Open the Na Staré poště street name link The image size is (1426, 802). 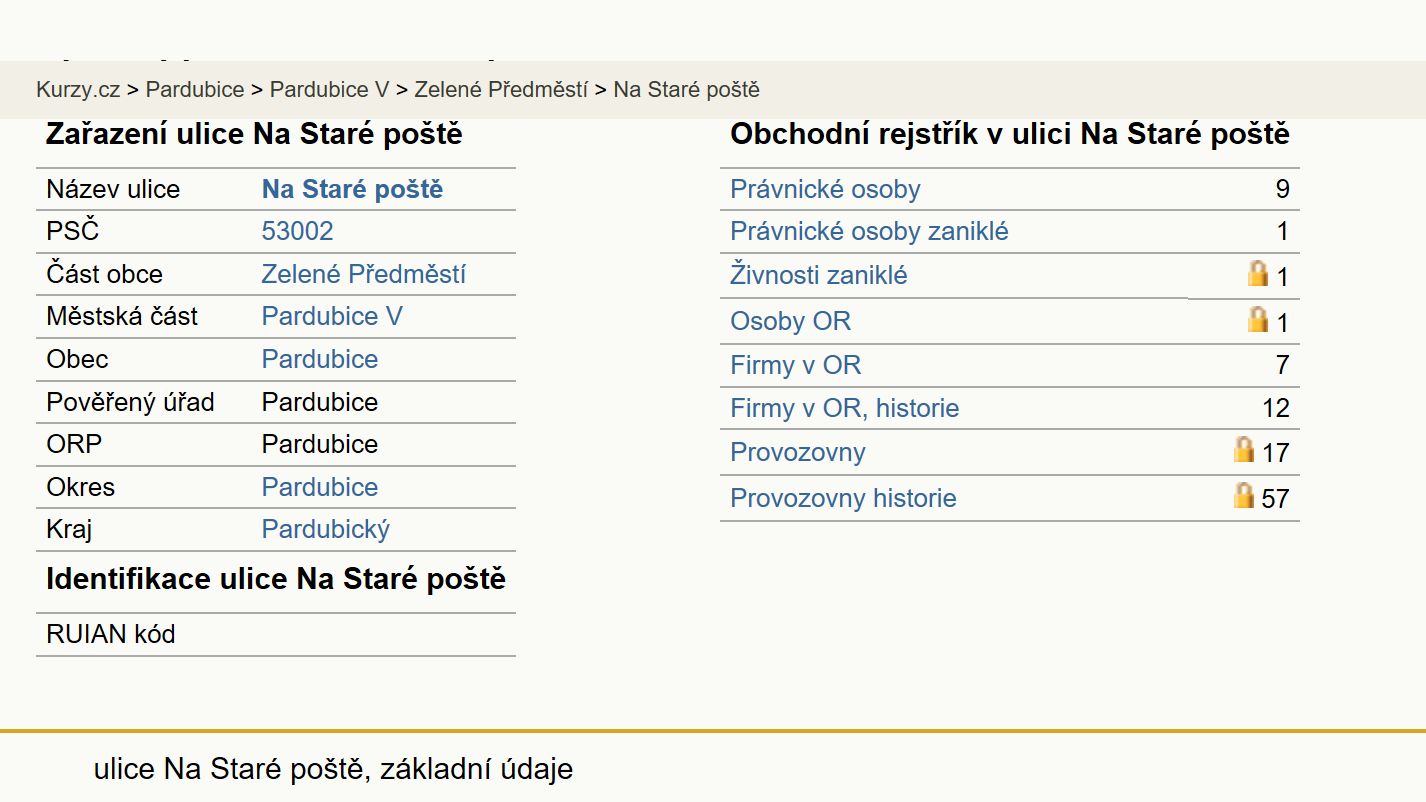[352, 189]
